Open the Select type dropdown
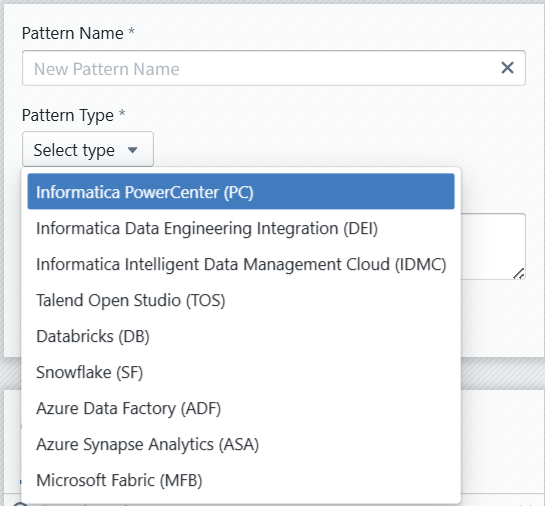The width and height of the screenshot is (545, 506). tap(88, 149)
